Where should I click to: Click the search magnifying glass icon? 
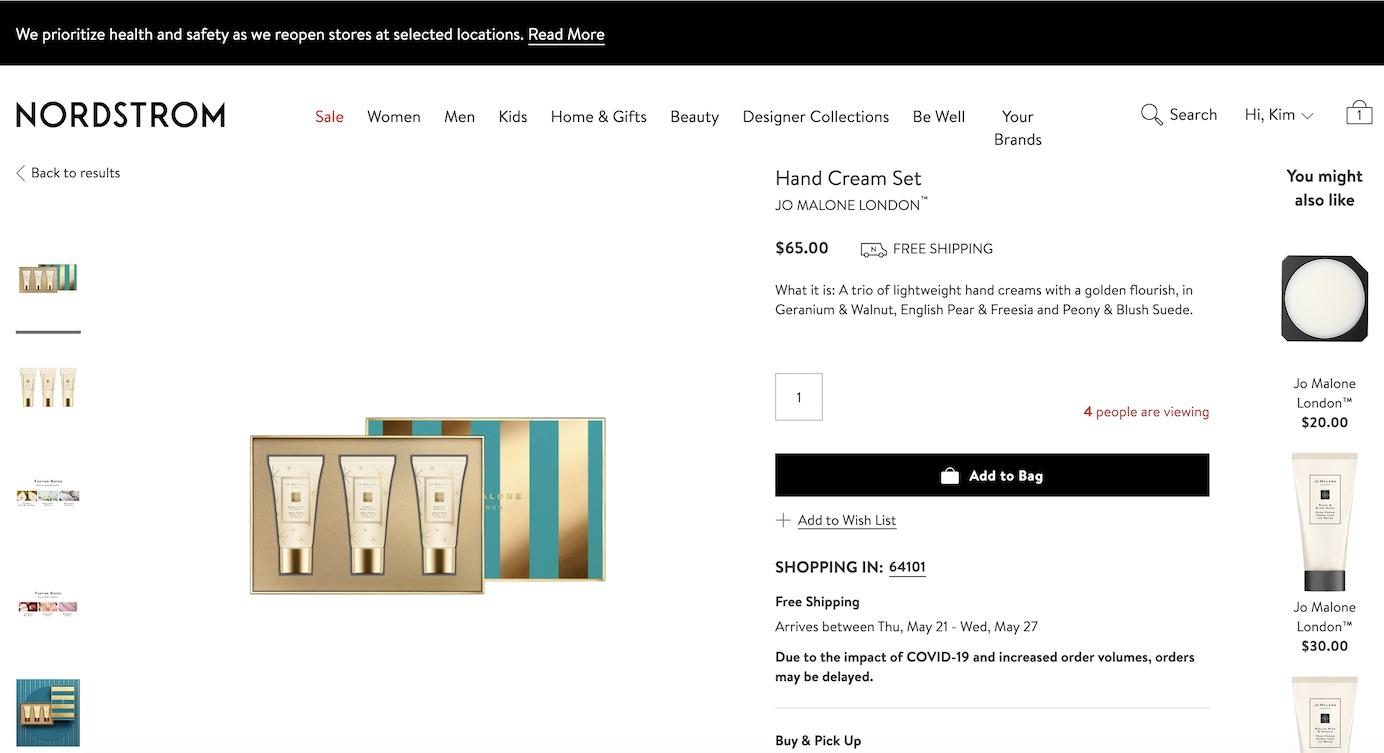tap(1151, 115)
